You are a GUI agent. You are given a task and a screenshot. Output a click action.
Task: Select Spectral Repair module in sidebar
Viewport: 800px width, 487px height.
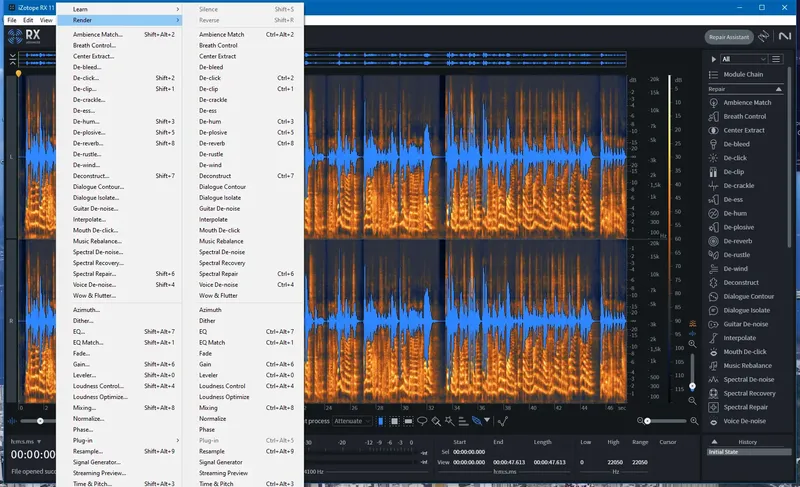[745, 407]
